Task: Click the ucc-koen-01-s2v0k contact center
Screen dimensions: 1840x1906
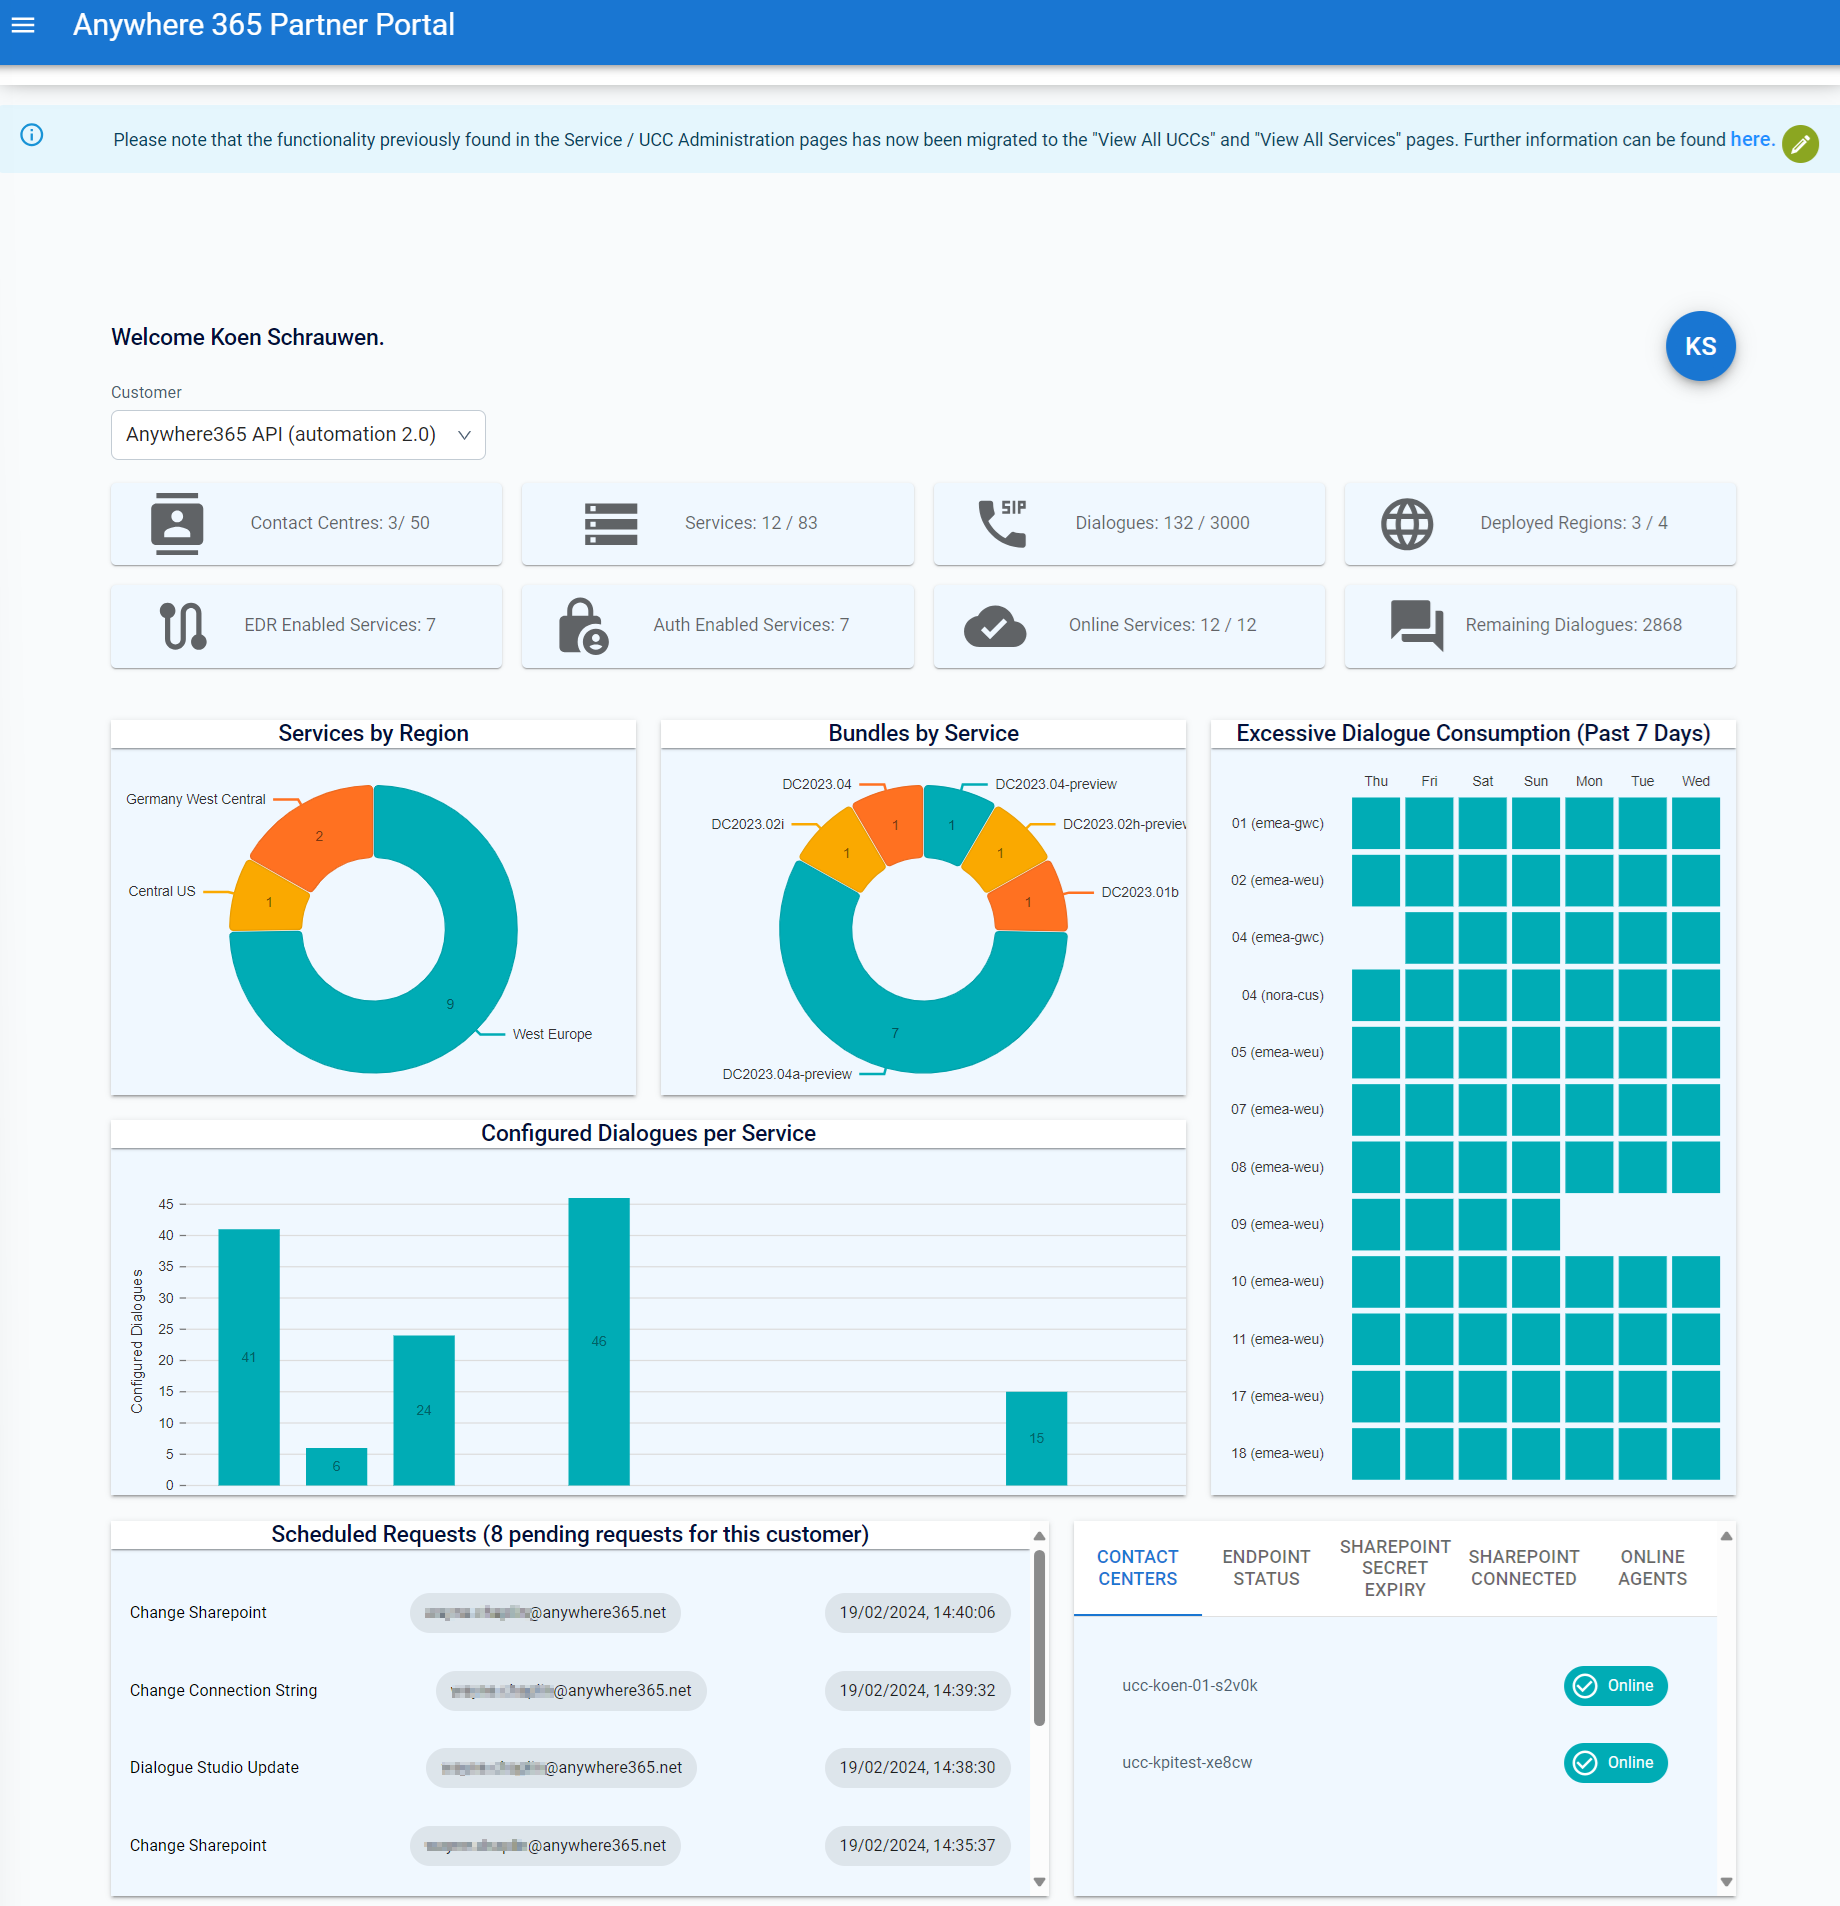Action: [1190, 1686]
